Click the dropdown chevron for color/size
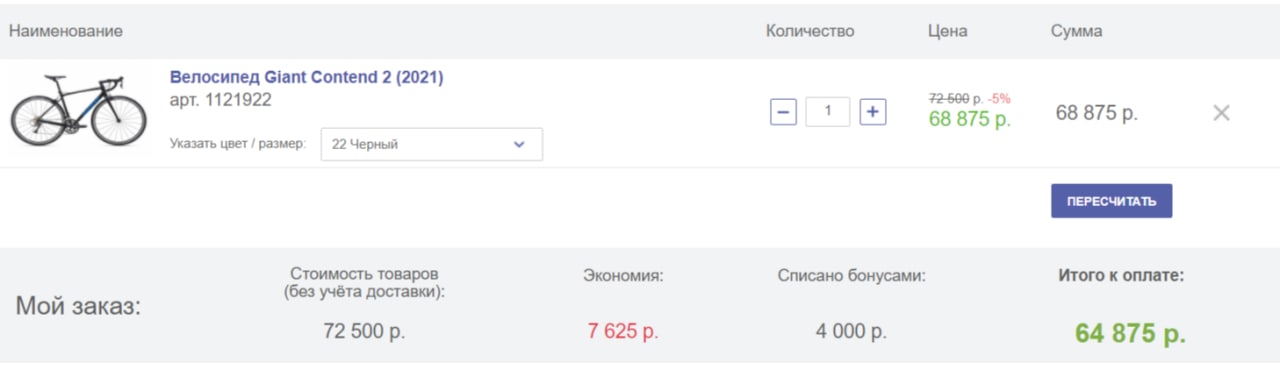The height and width of the screenshot is (384, 1280). [x=519, y=144]
